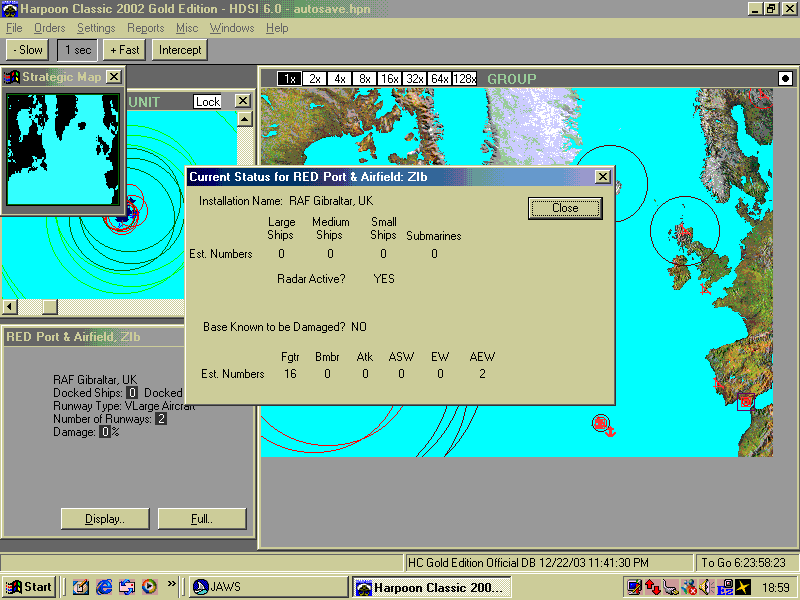800x600 pixels.
Task: Select 1x zoom on group map
Action: pos(289,79)
